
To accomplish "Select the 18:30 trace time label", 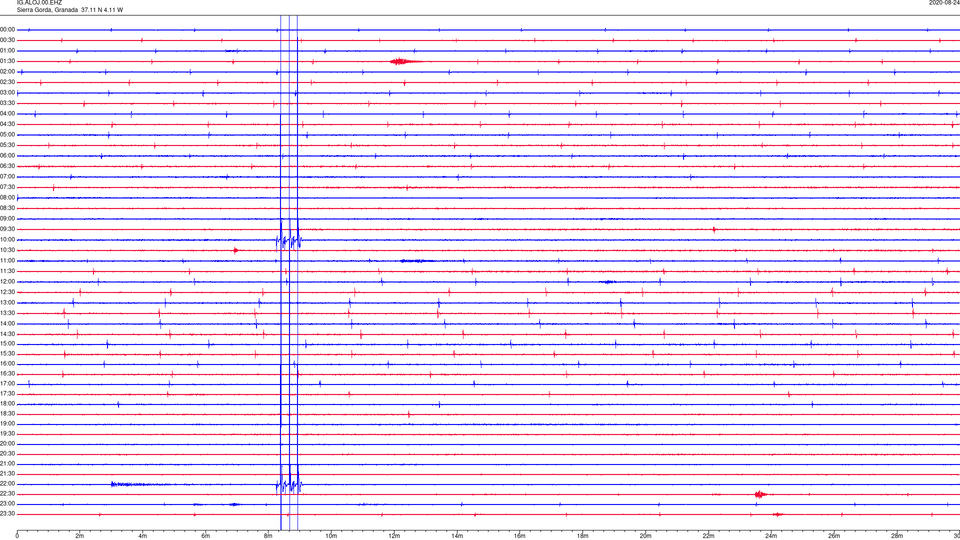I will click(7, 414).
